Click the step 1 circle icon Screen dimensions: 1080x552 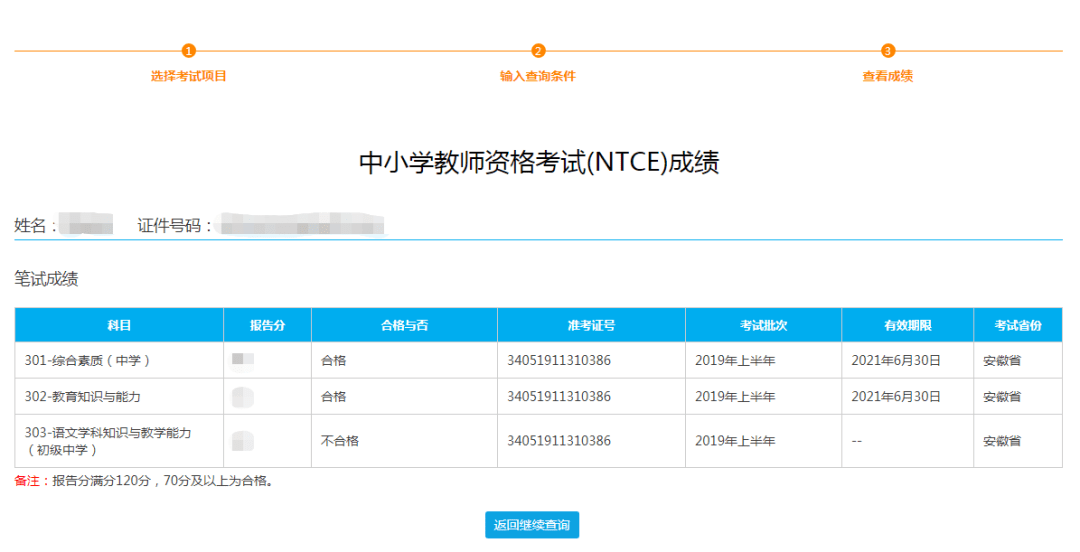[x=189, y=51]
